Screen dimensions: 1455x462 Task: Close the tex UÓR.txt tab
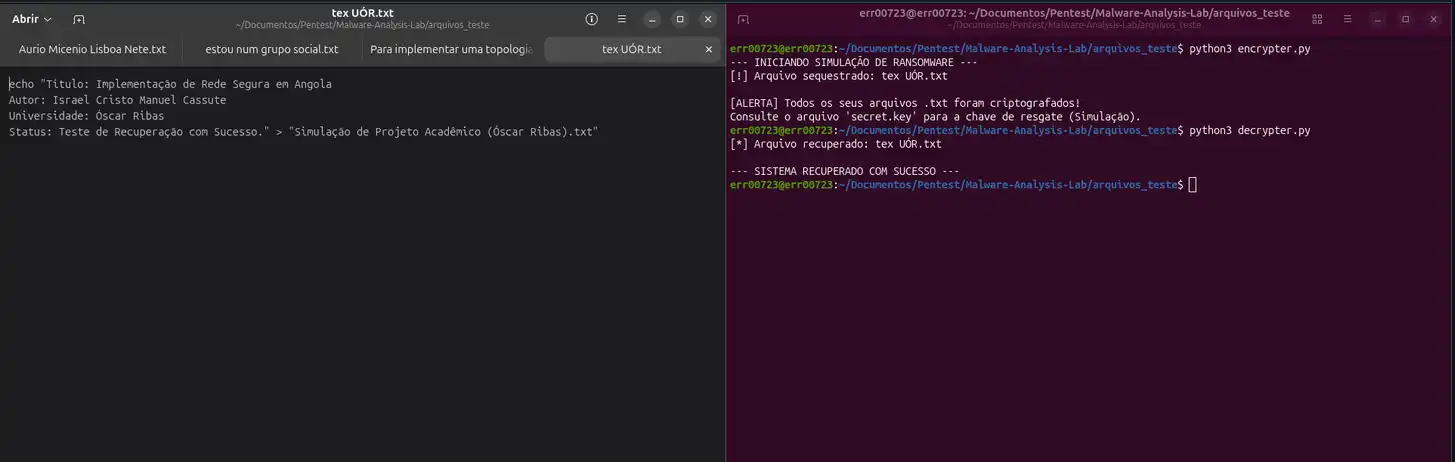tap(709, 49)
